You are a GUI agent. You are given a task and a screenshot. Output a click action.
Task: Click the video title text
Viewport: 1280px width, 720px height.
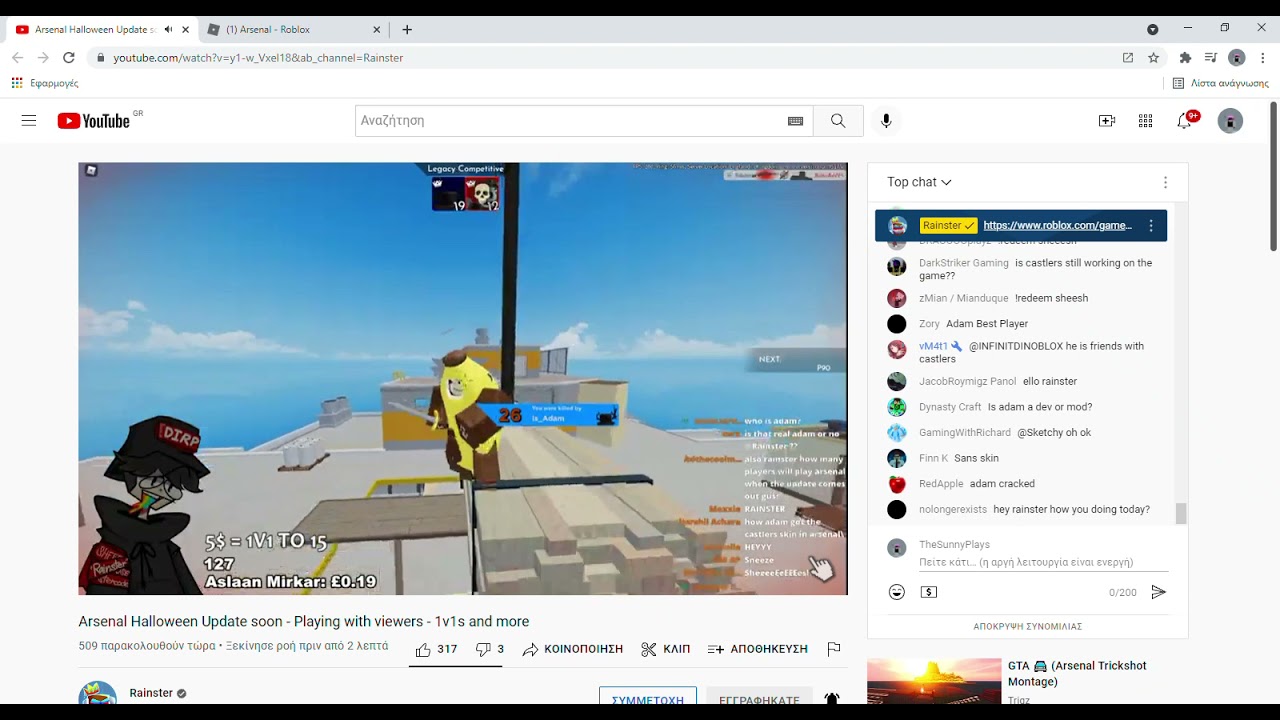click(x=304, y=622)
